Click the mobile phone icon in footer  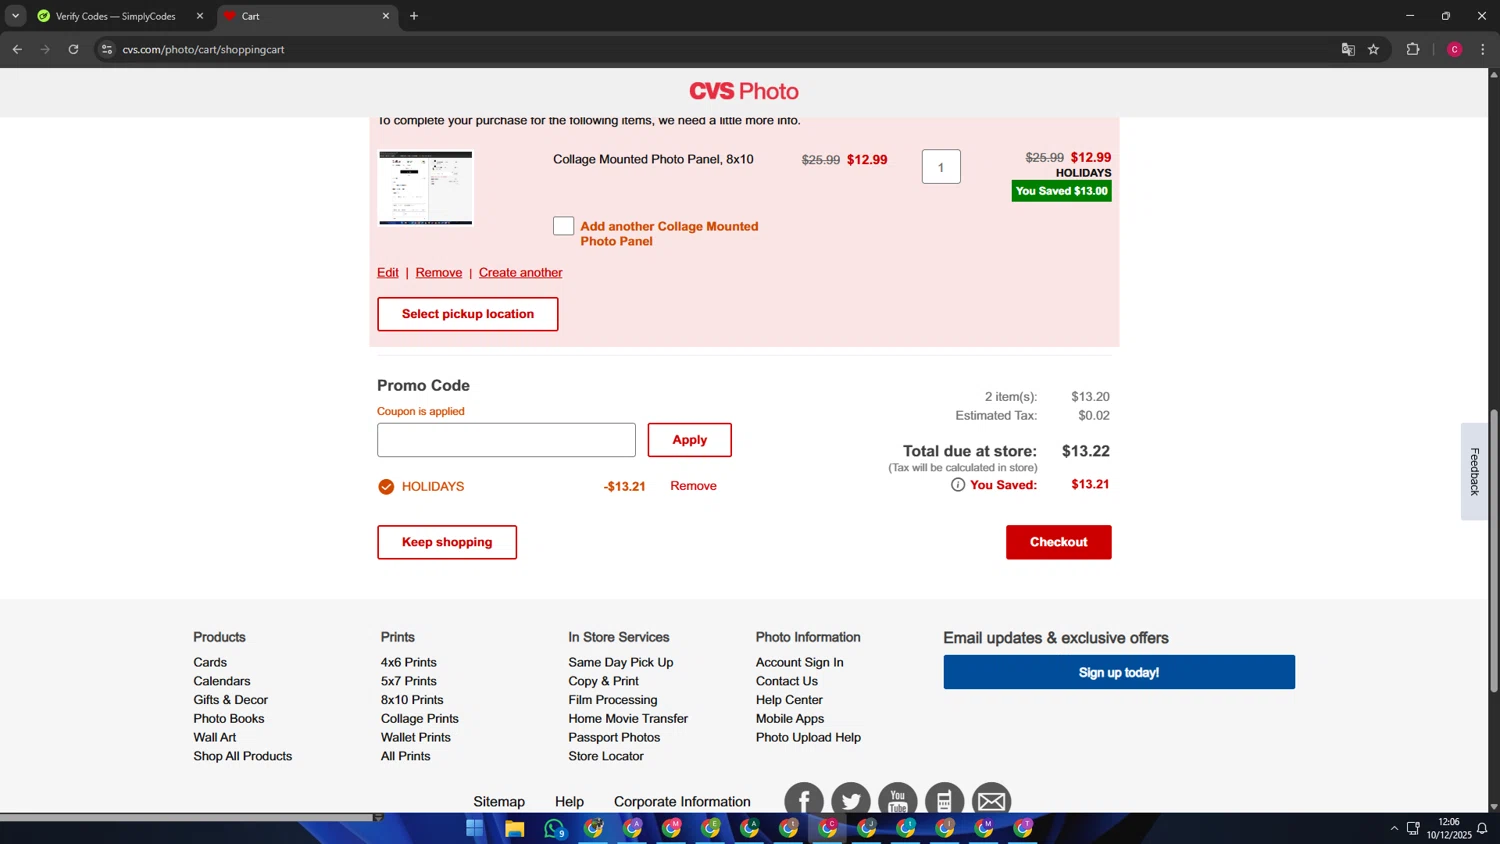coord(944,799)
